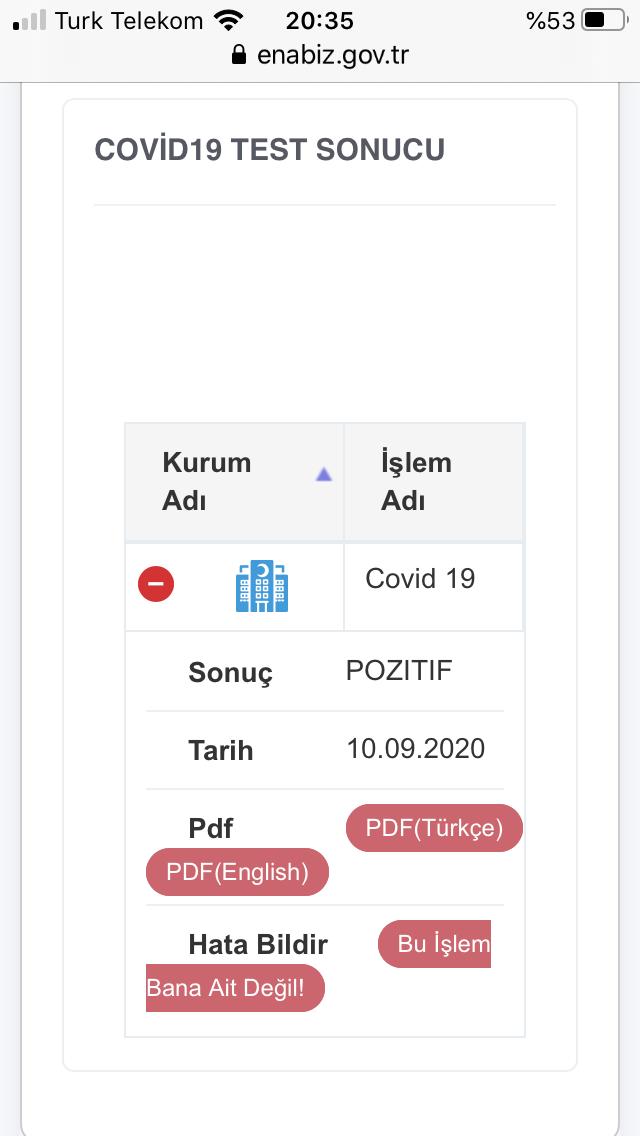
Task: Click the Covid 19 table cell
Action: pyautogui.click(x=420, y=579)
